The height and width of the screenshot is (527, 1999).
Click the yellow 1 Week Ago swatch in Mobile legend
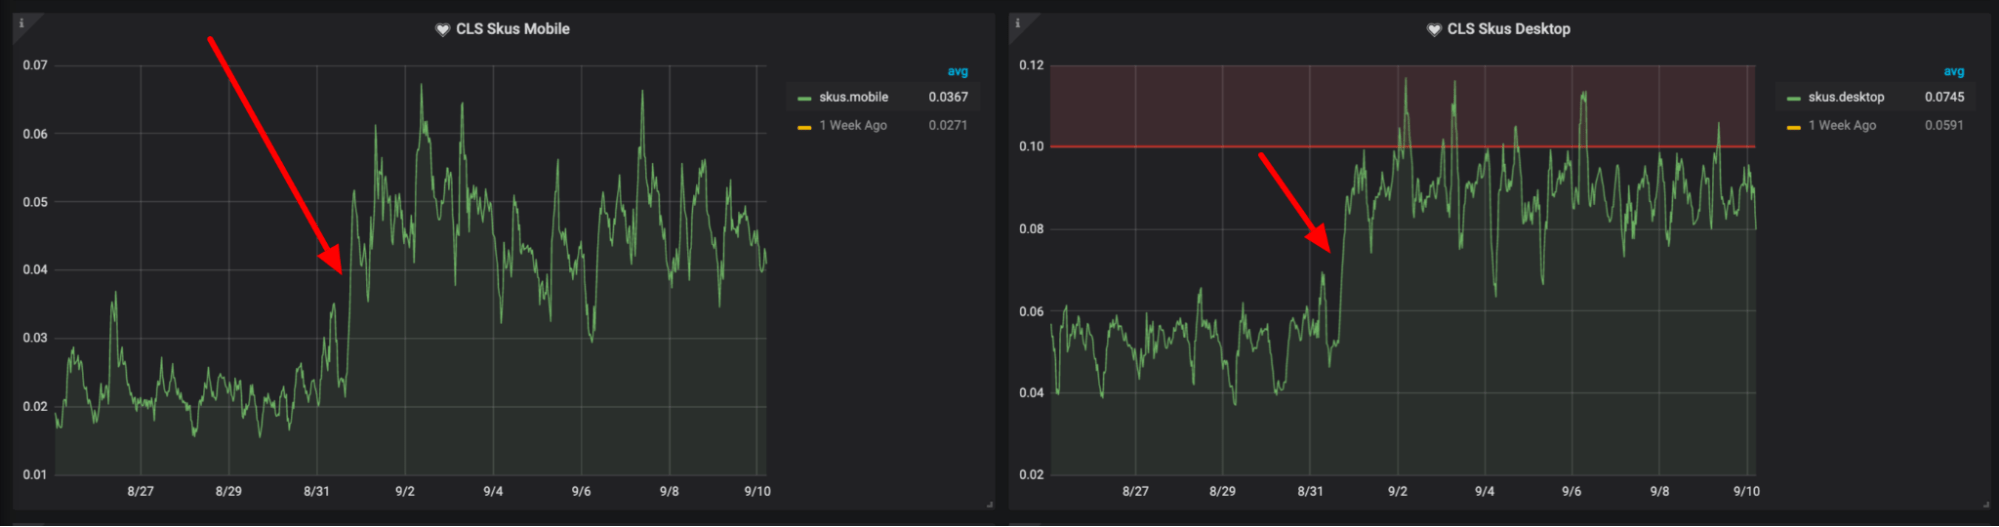pos(804,127)
